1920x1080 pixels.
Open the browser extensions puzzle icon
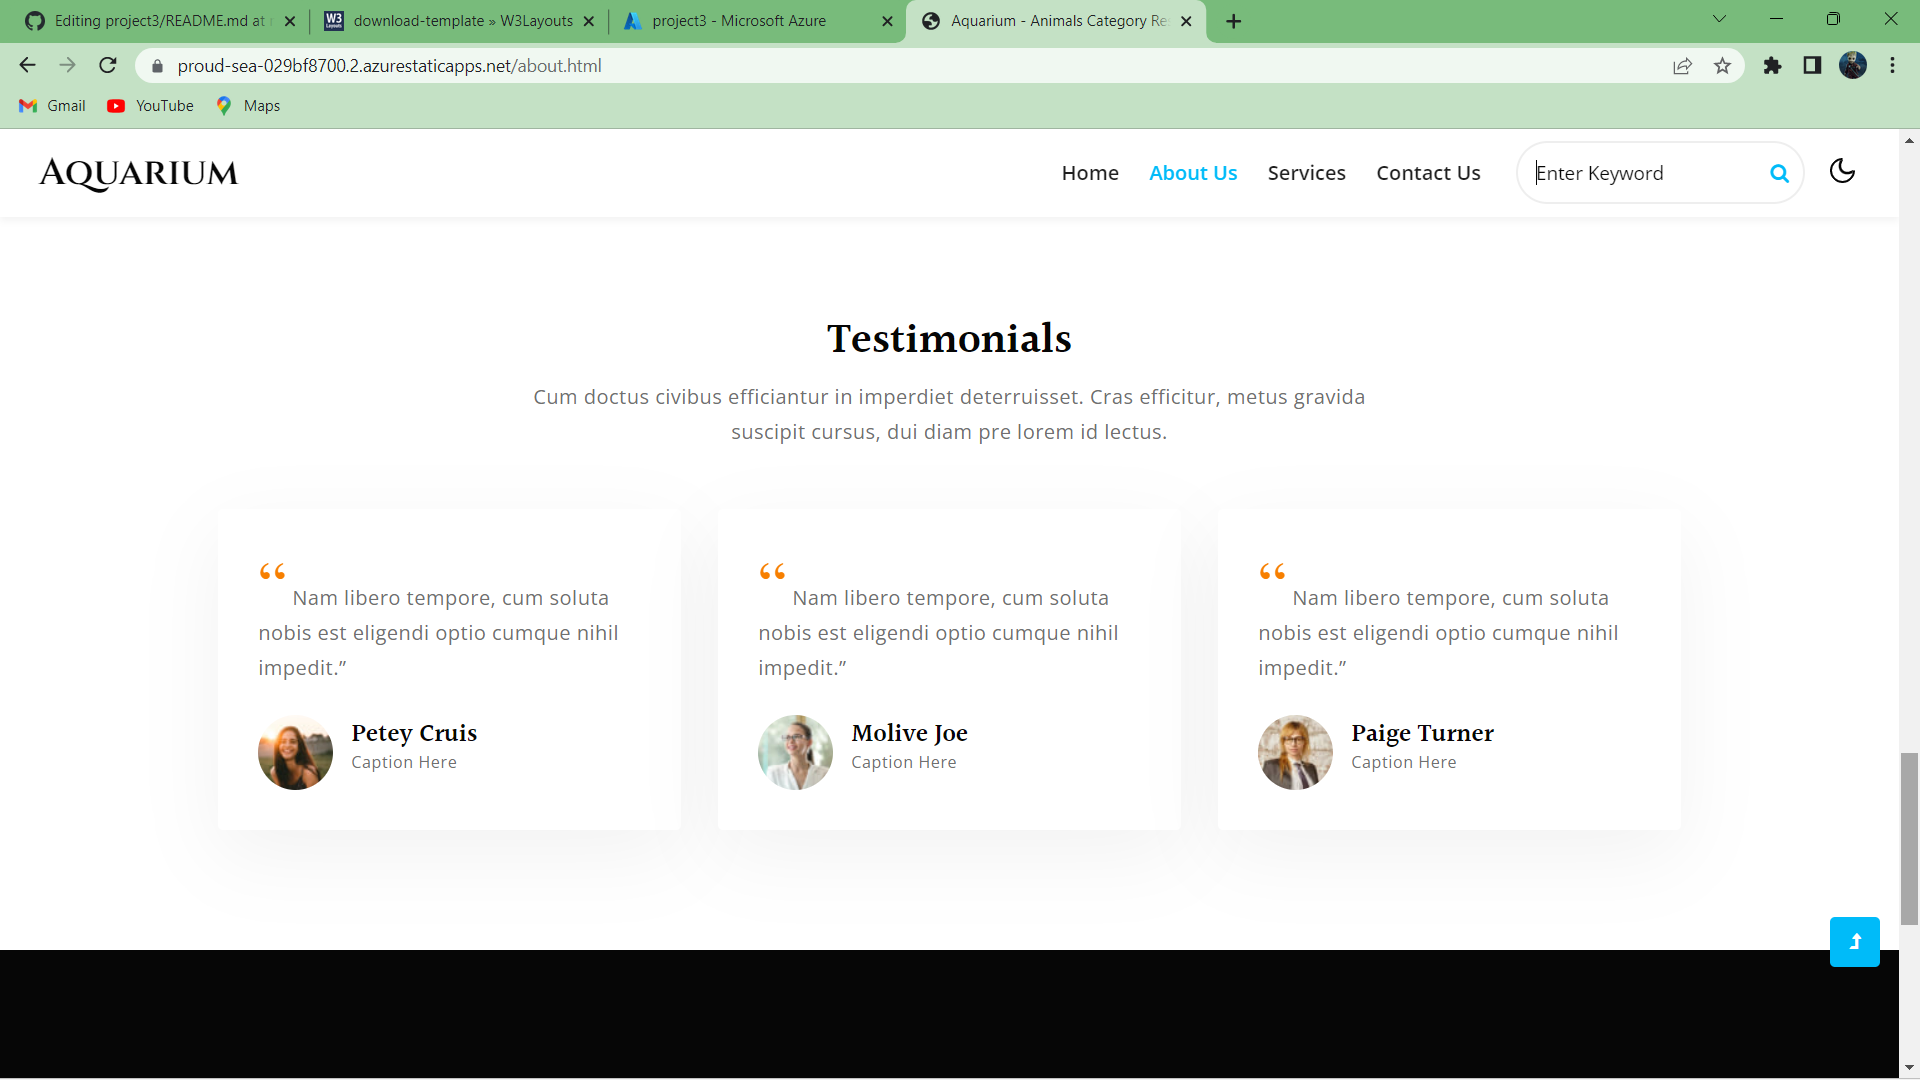[1772, 66]
